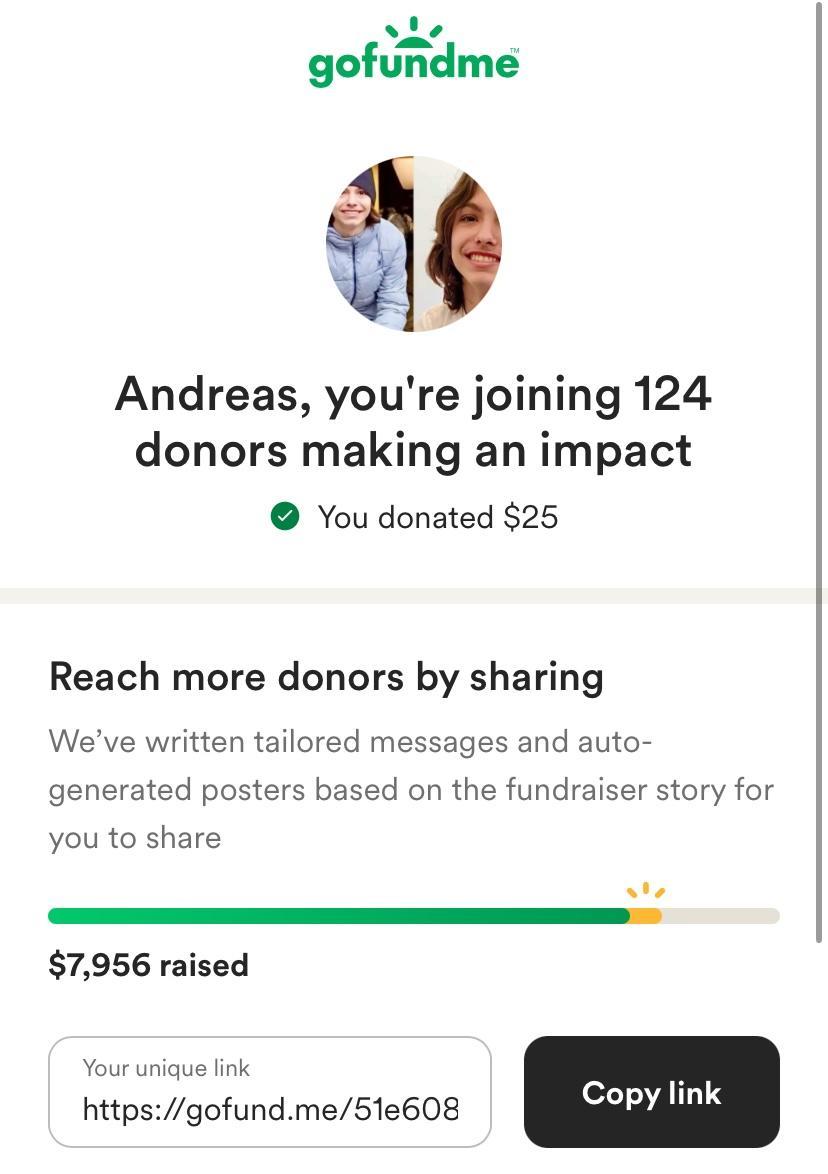This screenshot has width=828, height=1174.
Task: Click the green filled part of progress bar
Action: (338, 916)
